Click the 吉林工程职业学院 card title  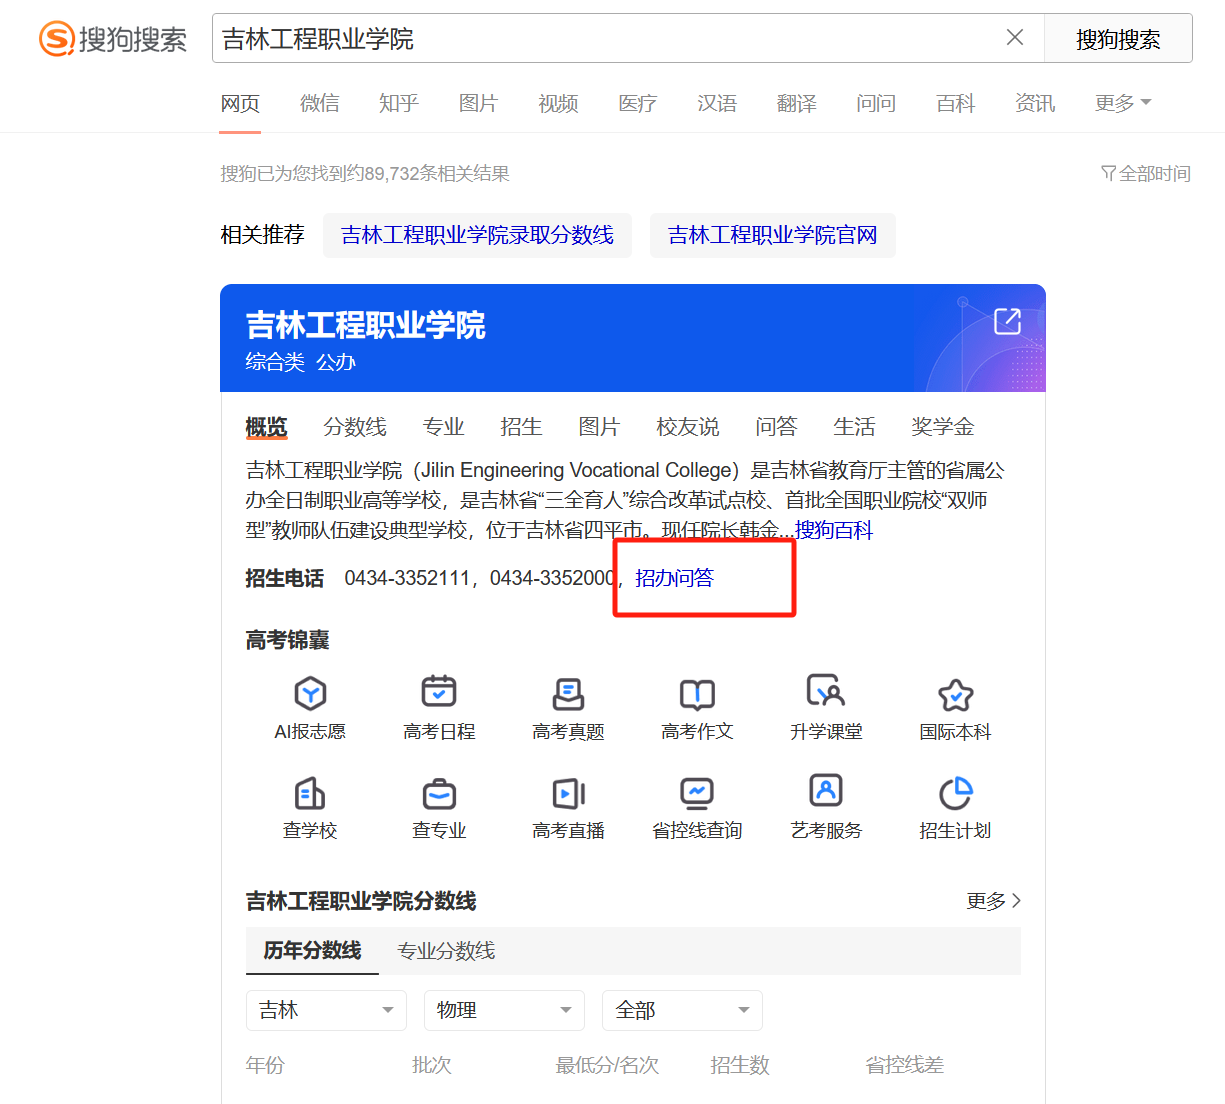[366, 325]
